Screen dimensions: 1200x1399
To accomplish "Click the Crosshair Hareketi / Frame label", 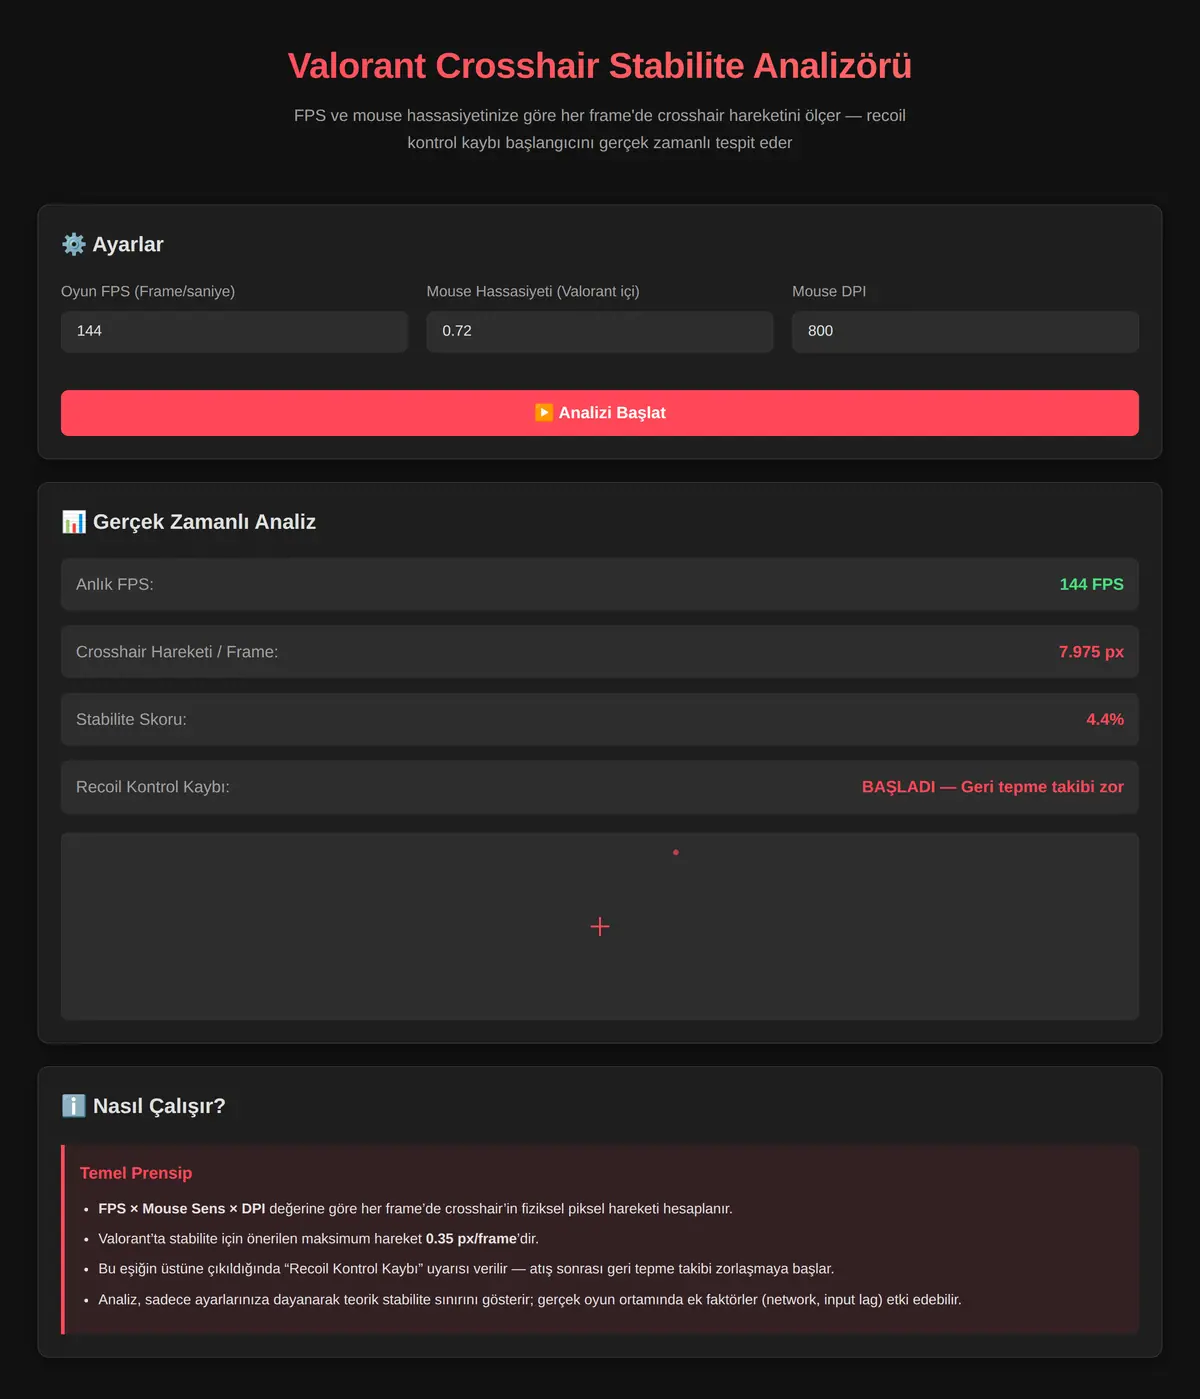I will [x=177, y=652].
